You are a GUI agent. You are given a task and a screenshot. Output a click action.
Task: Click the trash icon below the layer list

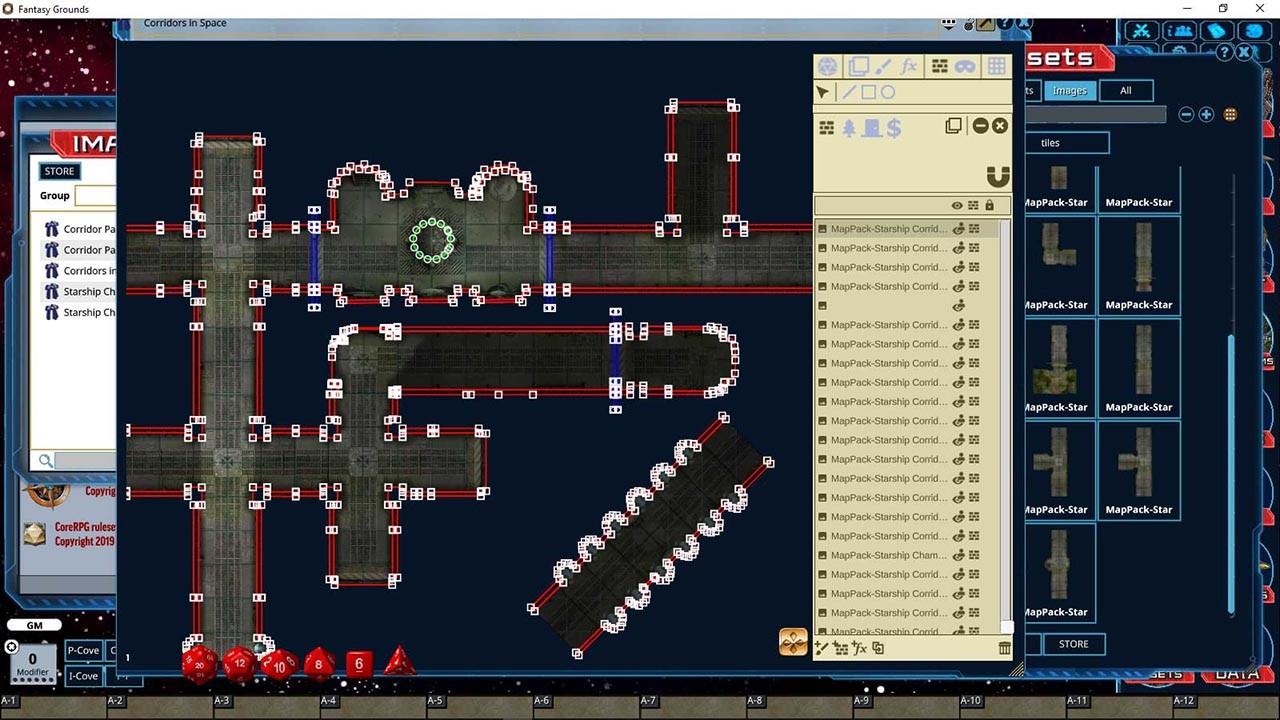click(1005, 648)
